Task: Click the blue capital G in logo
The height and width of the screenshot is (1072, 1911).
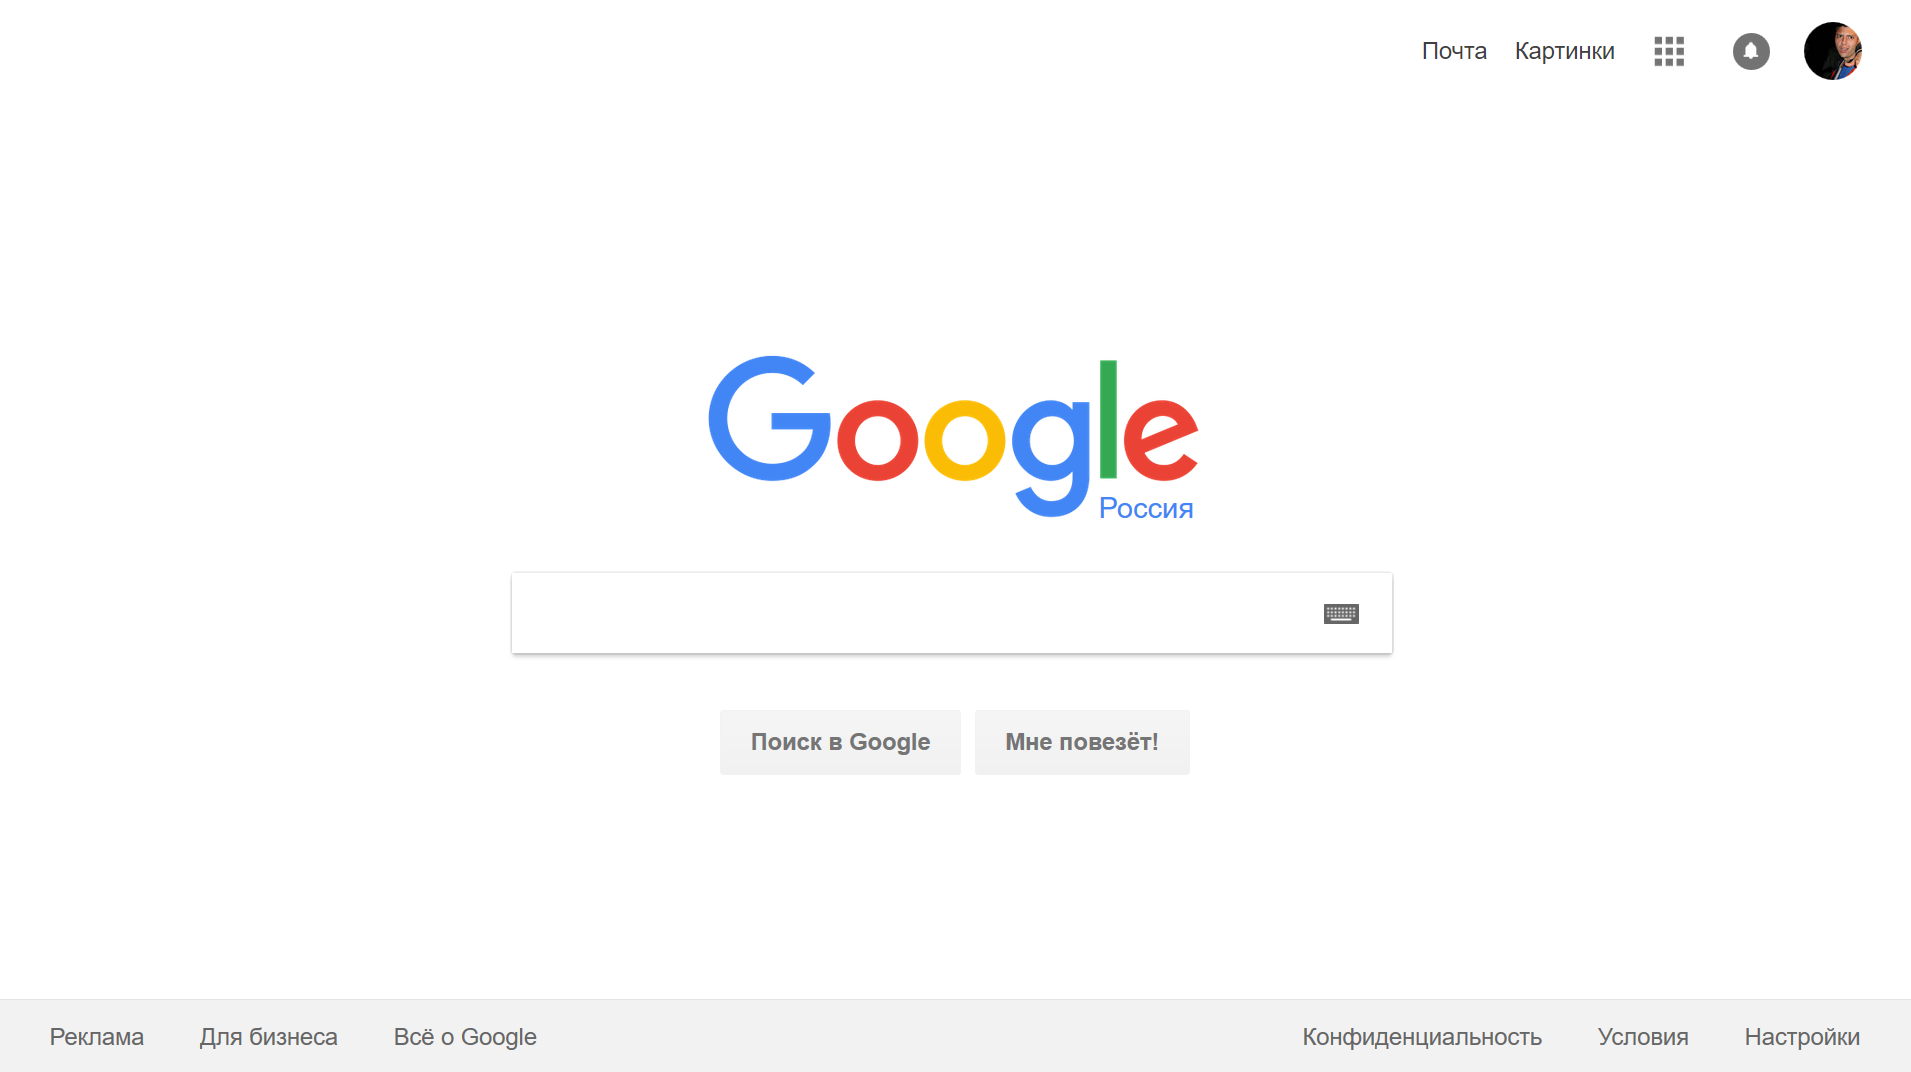Action: 769,419
